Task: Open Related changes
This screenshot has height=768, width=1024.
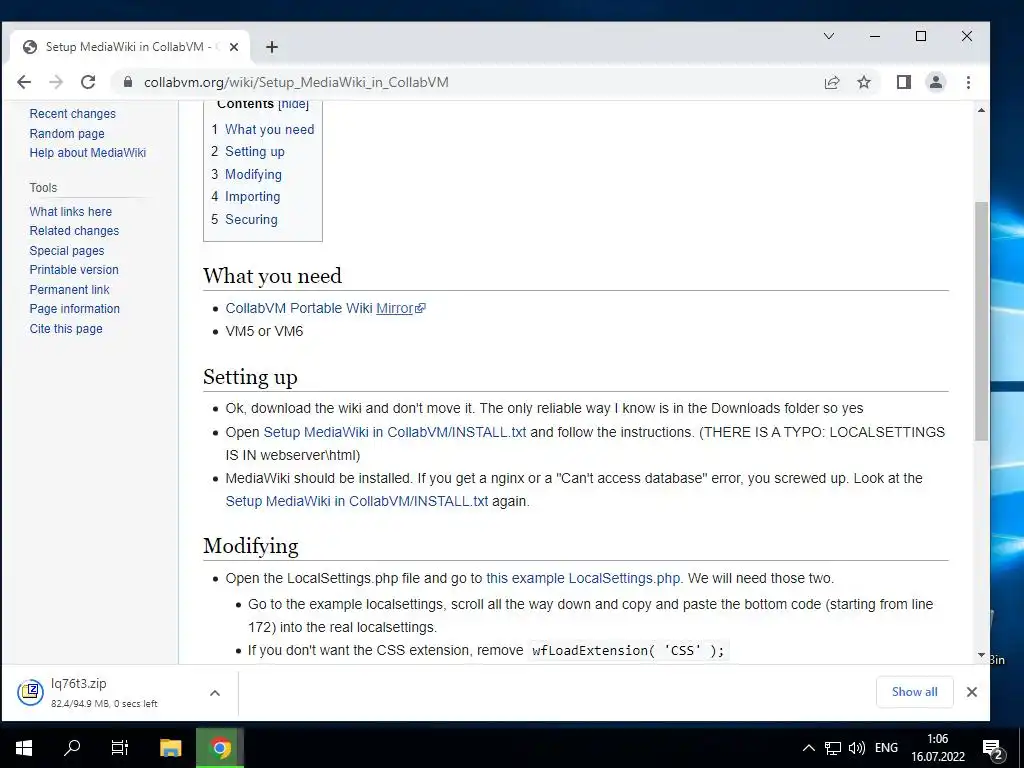Action: pyautogui.click(x=74, y=231)
